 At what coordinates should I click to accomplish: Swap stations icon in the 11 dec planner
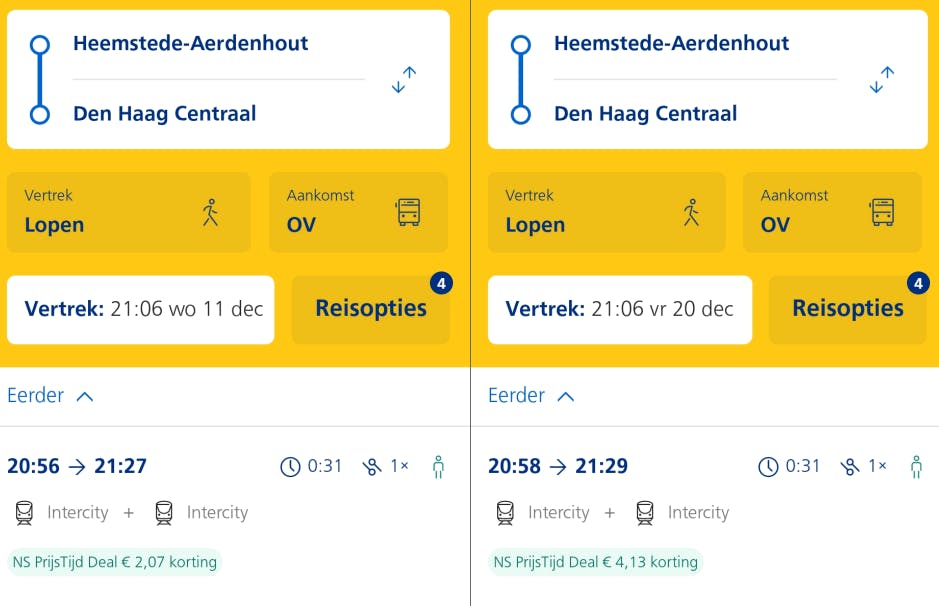(x=404, y=80)
